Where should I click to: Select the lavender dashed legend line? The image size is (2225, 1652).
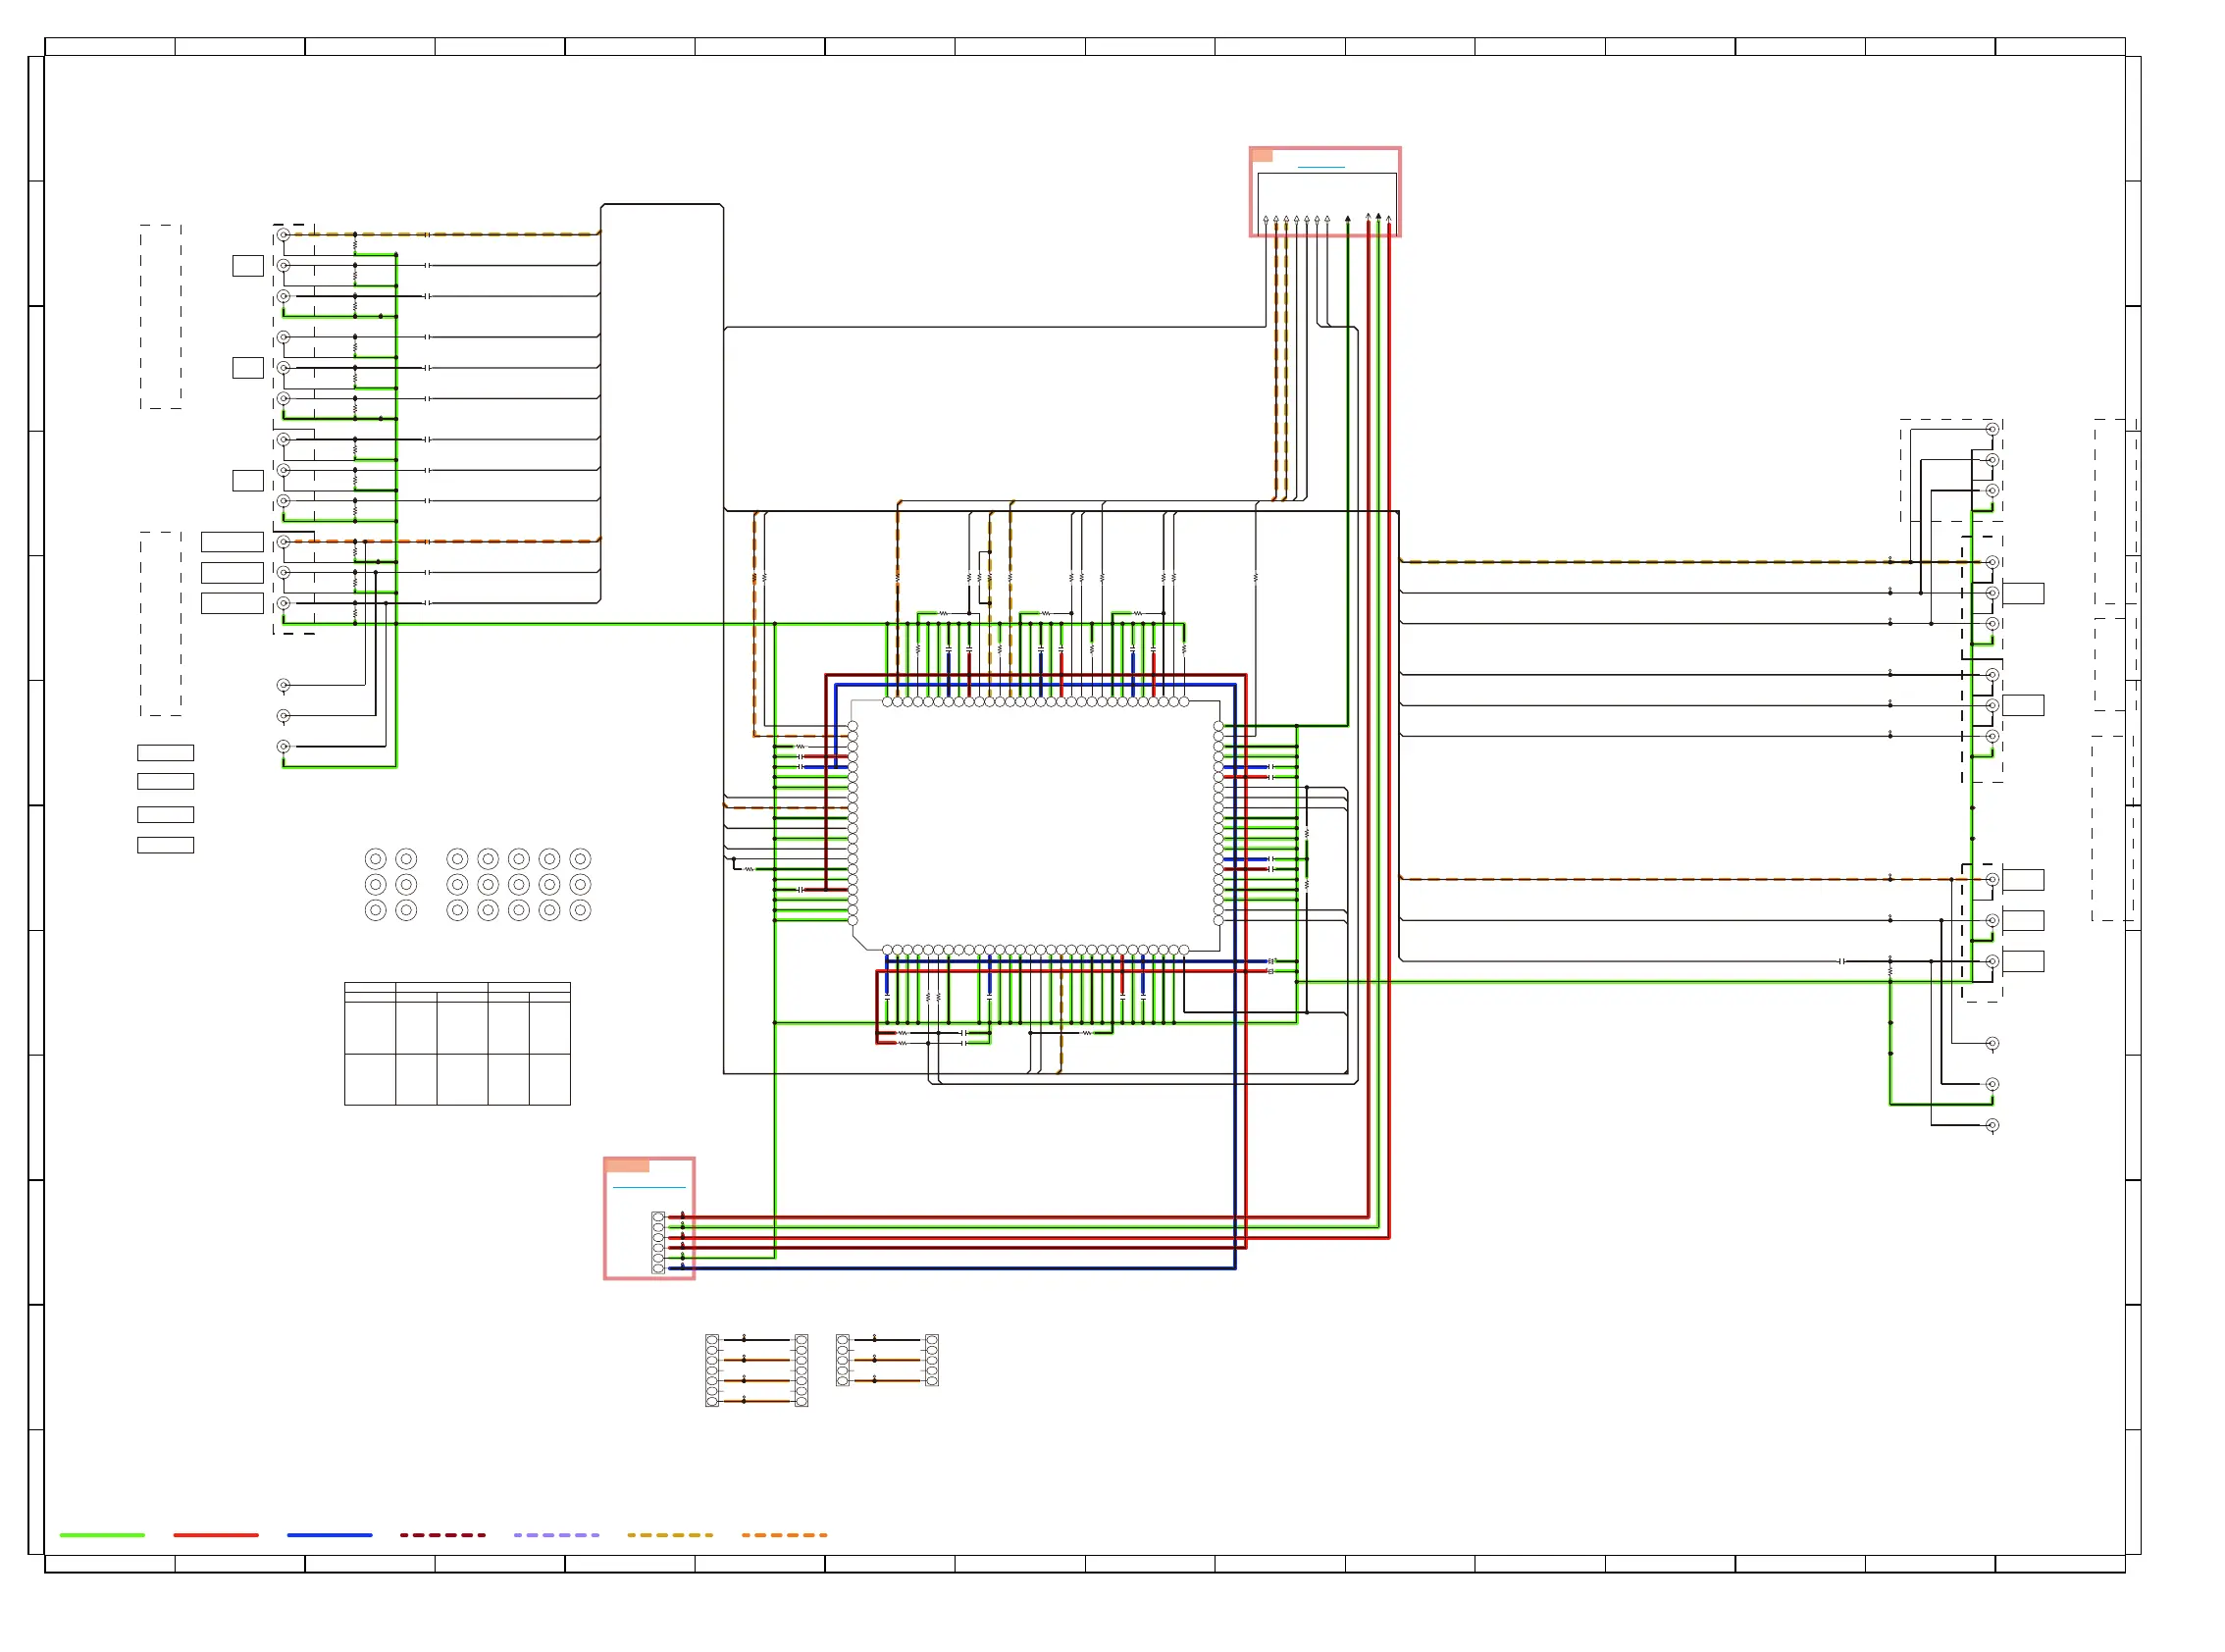(557, 1534)
